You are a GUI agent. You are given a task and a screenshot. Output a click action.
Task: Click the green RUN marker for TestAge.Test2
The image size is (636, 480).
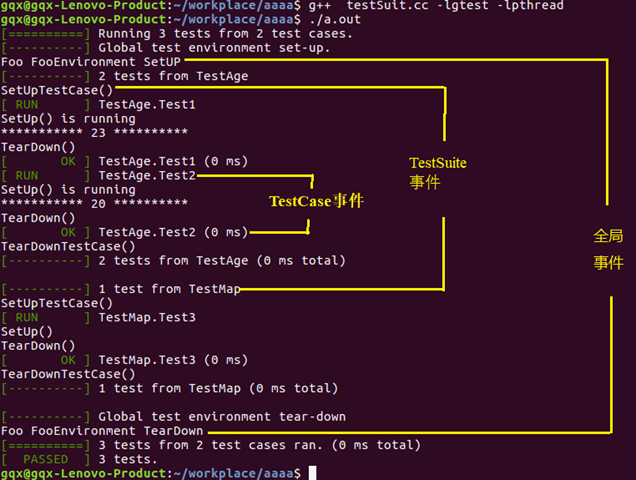27,176
